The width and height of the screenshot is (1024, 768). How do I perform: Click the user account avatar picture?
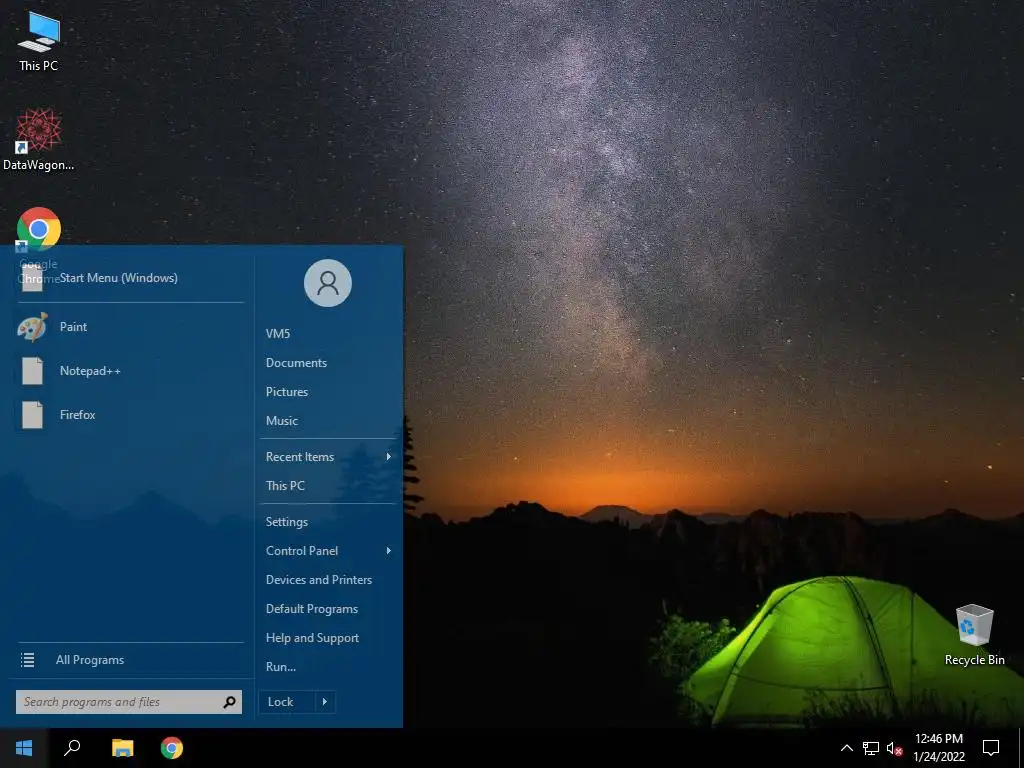click(328, 283)
